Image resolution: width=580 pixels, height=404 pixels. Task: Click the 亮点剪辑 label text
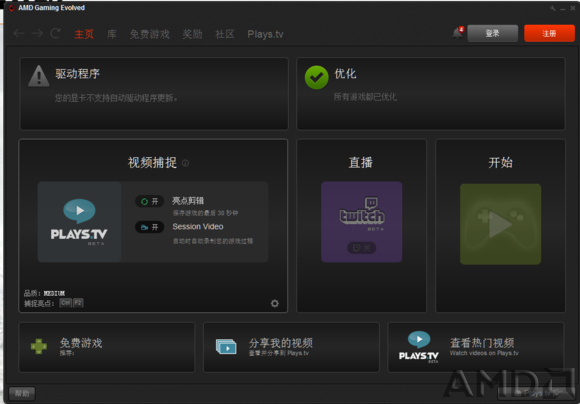[x=188, y=201]
